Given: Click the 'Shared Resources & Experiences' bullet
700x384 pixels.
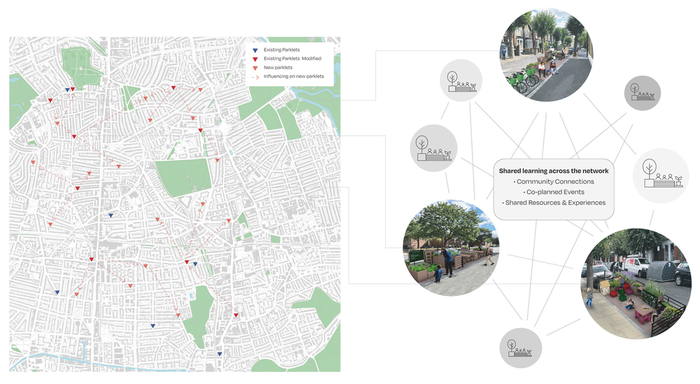Looking at the screenshot, I should point(554,203).
